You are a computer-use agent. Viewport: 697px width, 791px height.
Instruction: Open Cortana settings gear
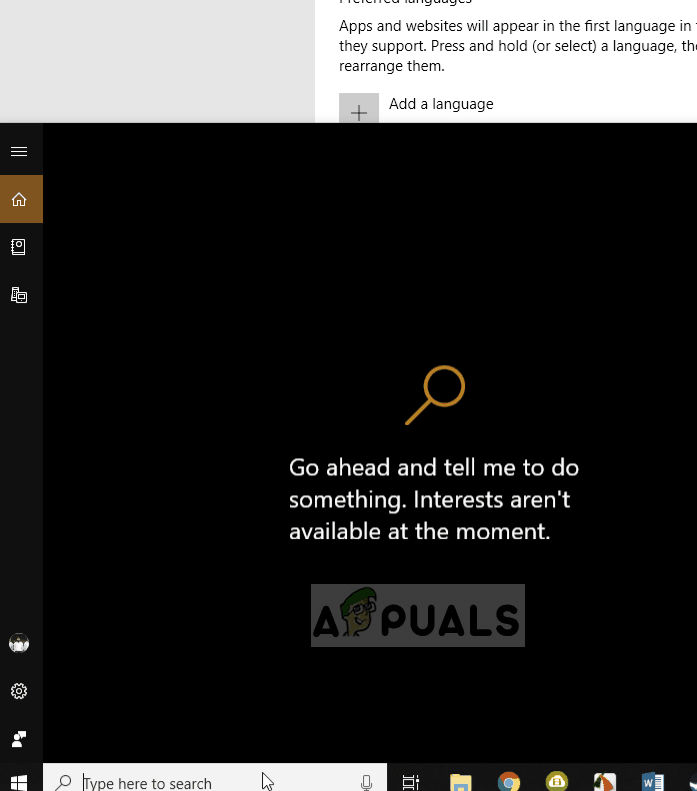pos(19,691)
